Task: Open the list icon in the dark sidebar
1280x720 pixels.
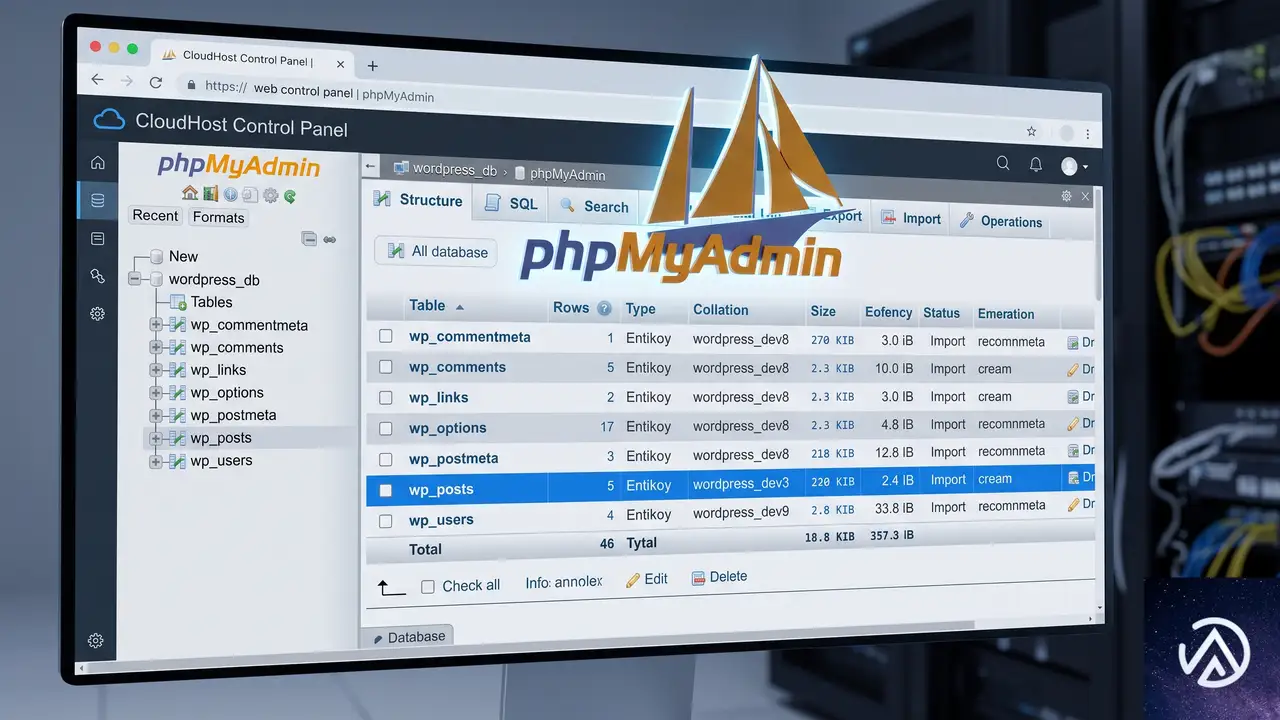Action: (97, 239)
